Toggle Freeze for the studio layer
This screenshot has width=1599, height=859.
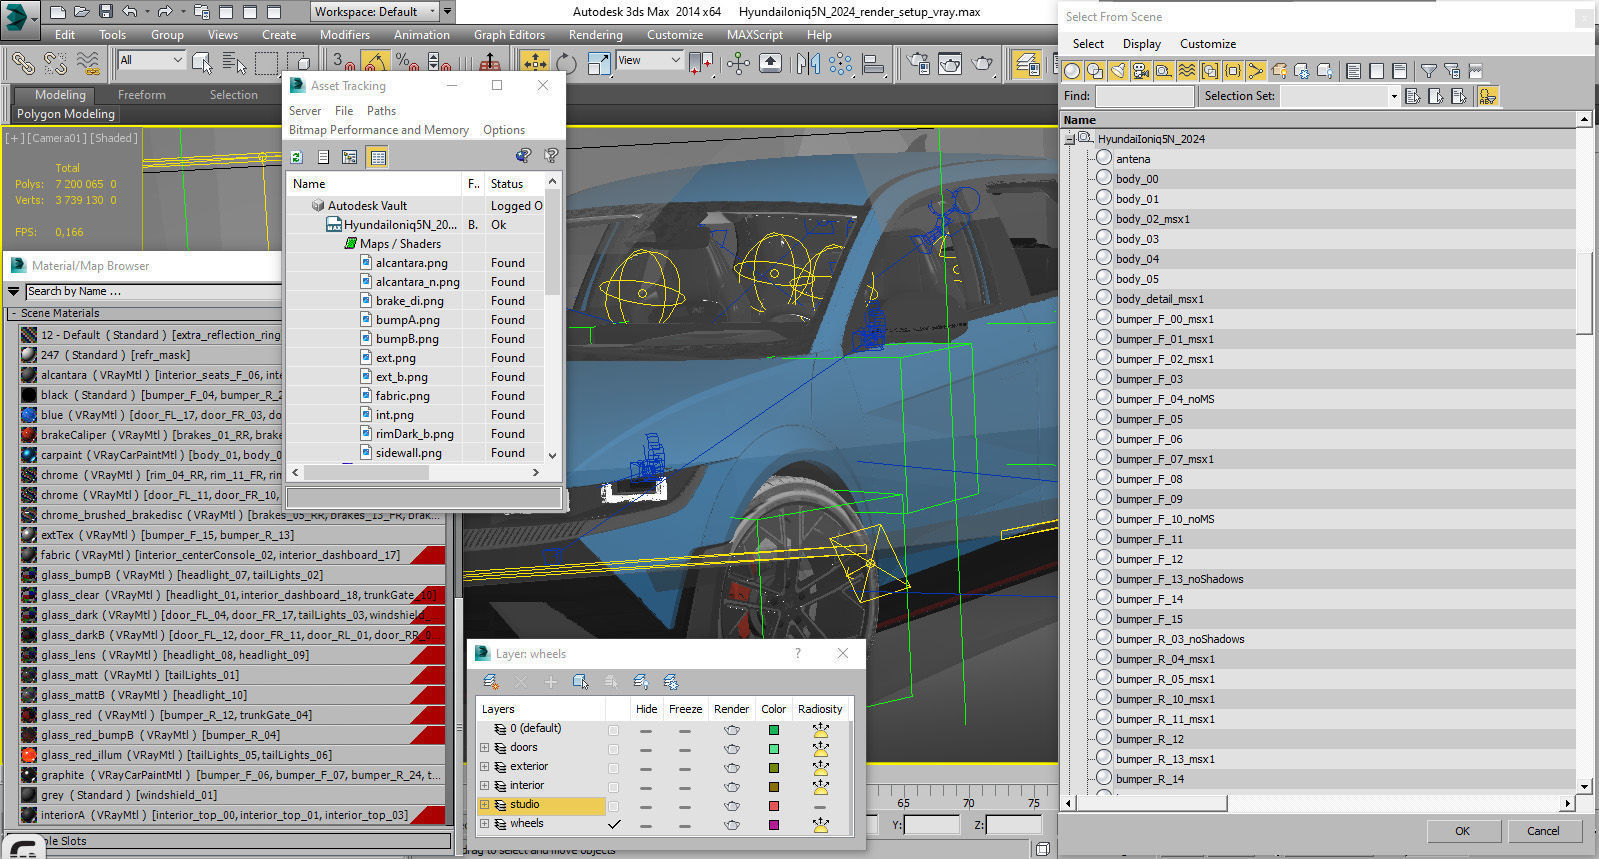pyautogui.click(x=685, y=806)
